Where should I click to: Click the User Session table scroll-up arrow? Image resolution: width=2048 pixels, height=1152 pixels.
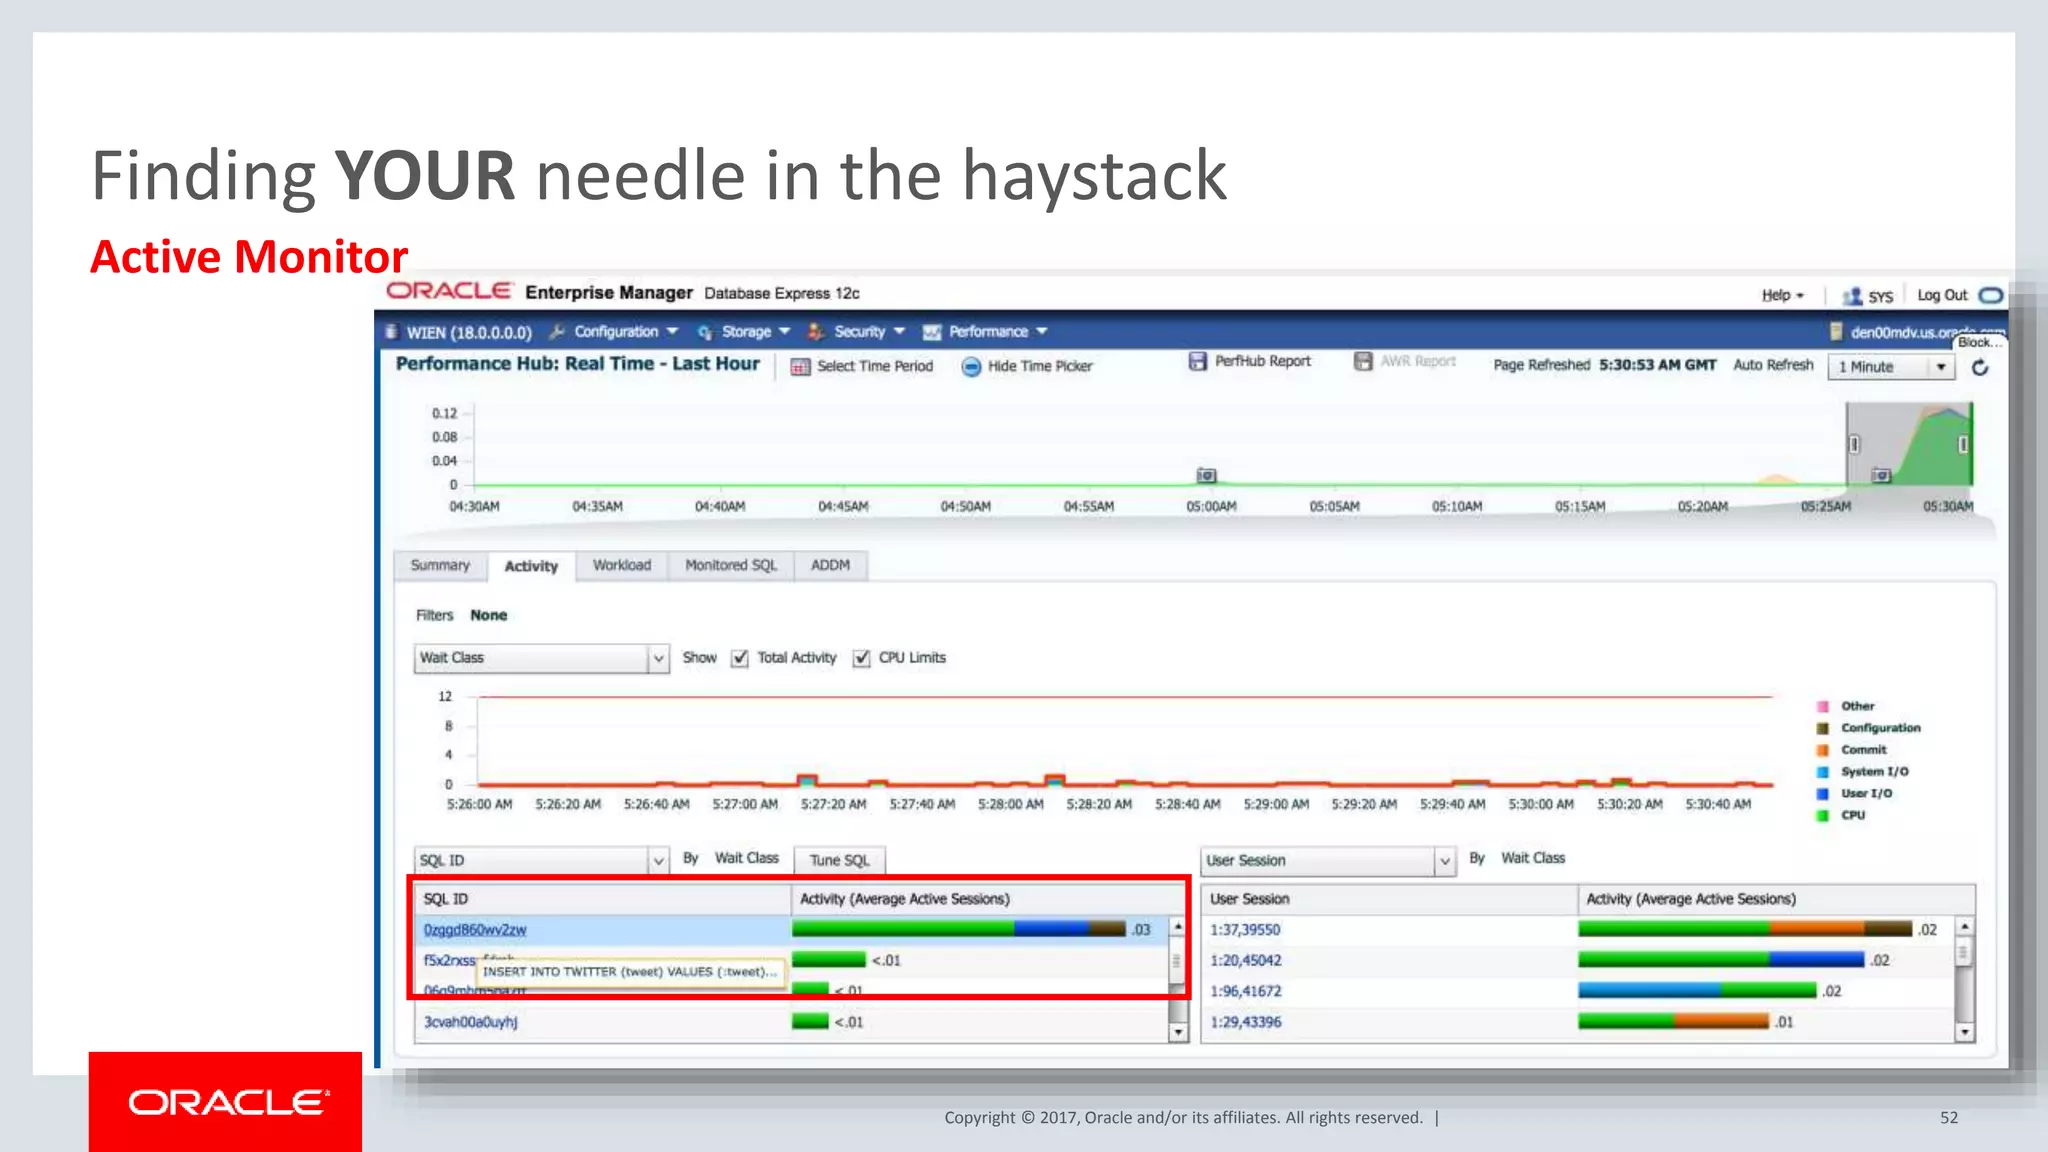point(1964,927)
